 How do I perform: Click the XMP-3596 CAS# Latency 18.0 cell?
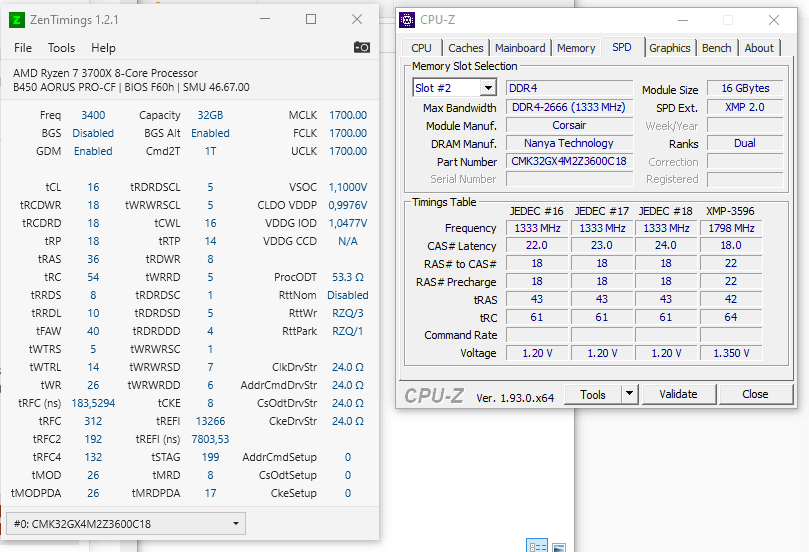731,246
